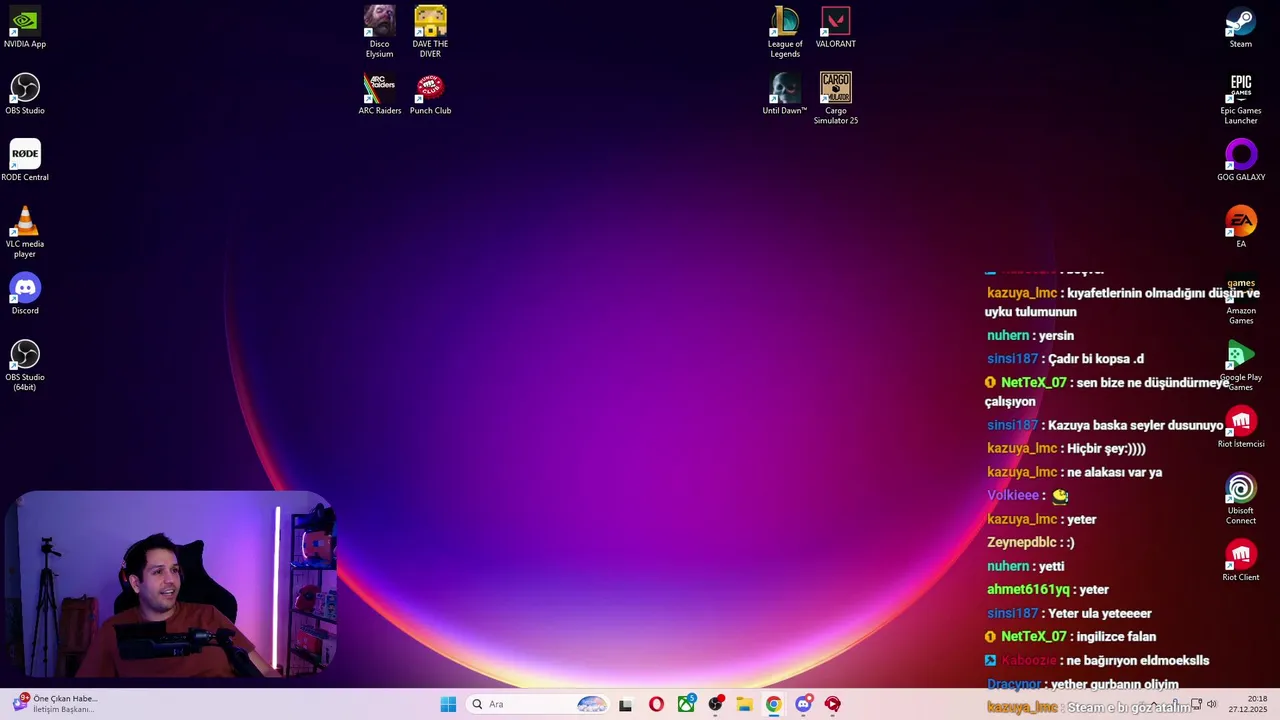Image resolution: width=1280 pixels, height=720 pixels.
Task: Select the Cargo Simulator 25 icon
Action: (835, 98)
